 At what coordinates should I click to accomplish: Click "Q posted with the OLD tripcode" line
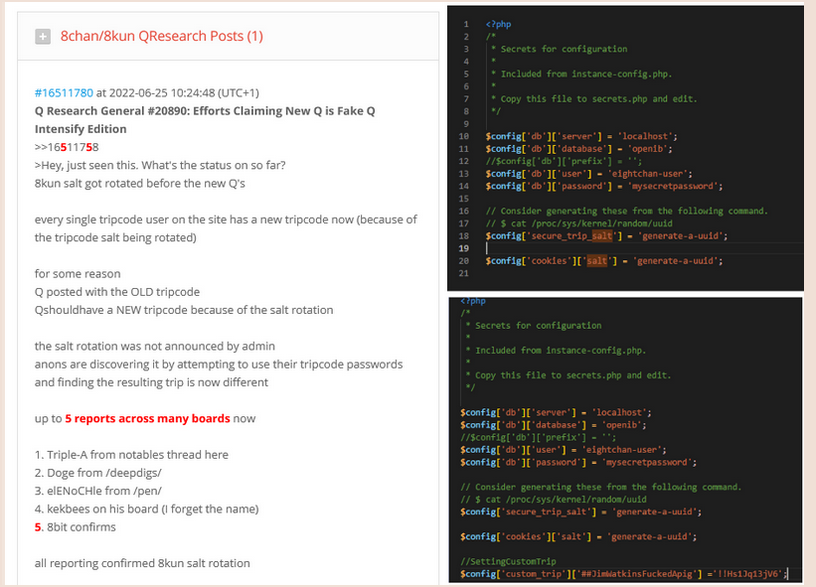pos(117,292)
